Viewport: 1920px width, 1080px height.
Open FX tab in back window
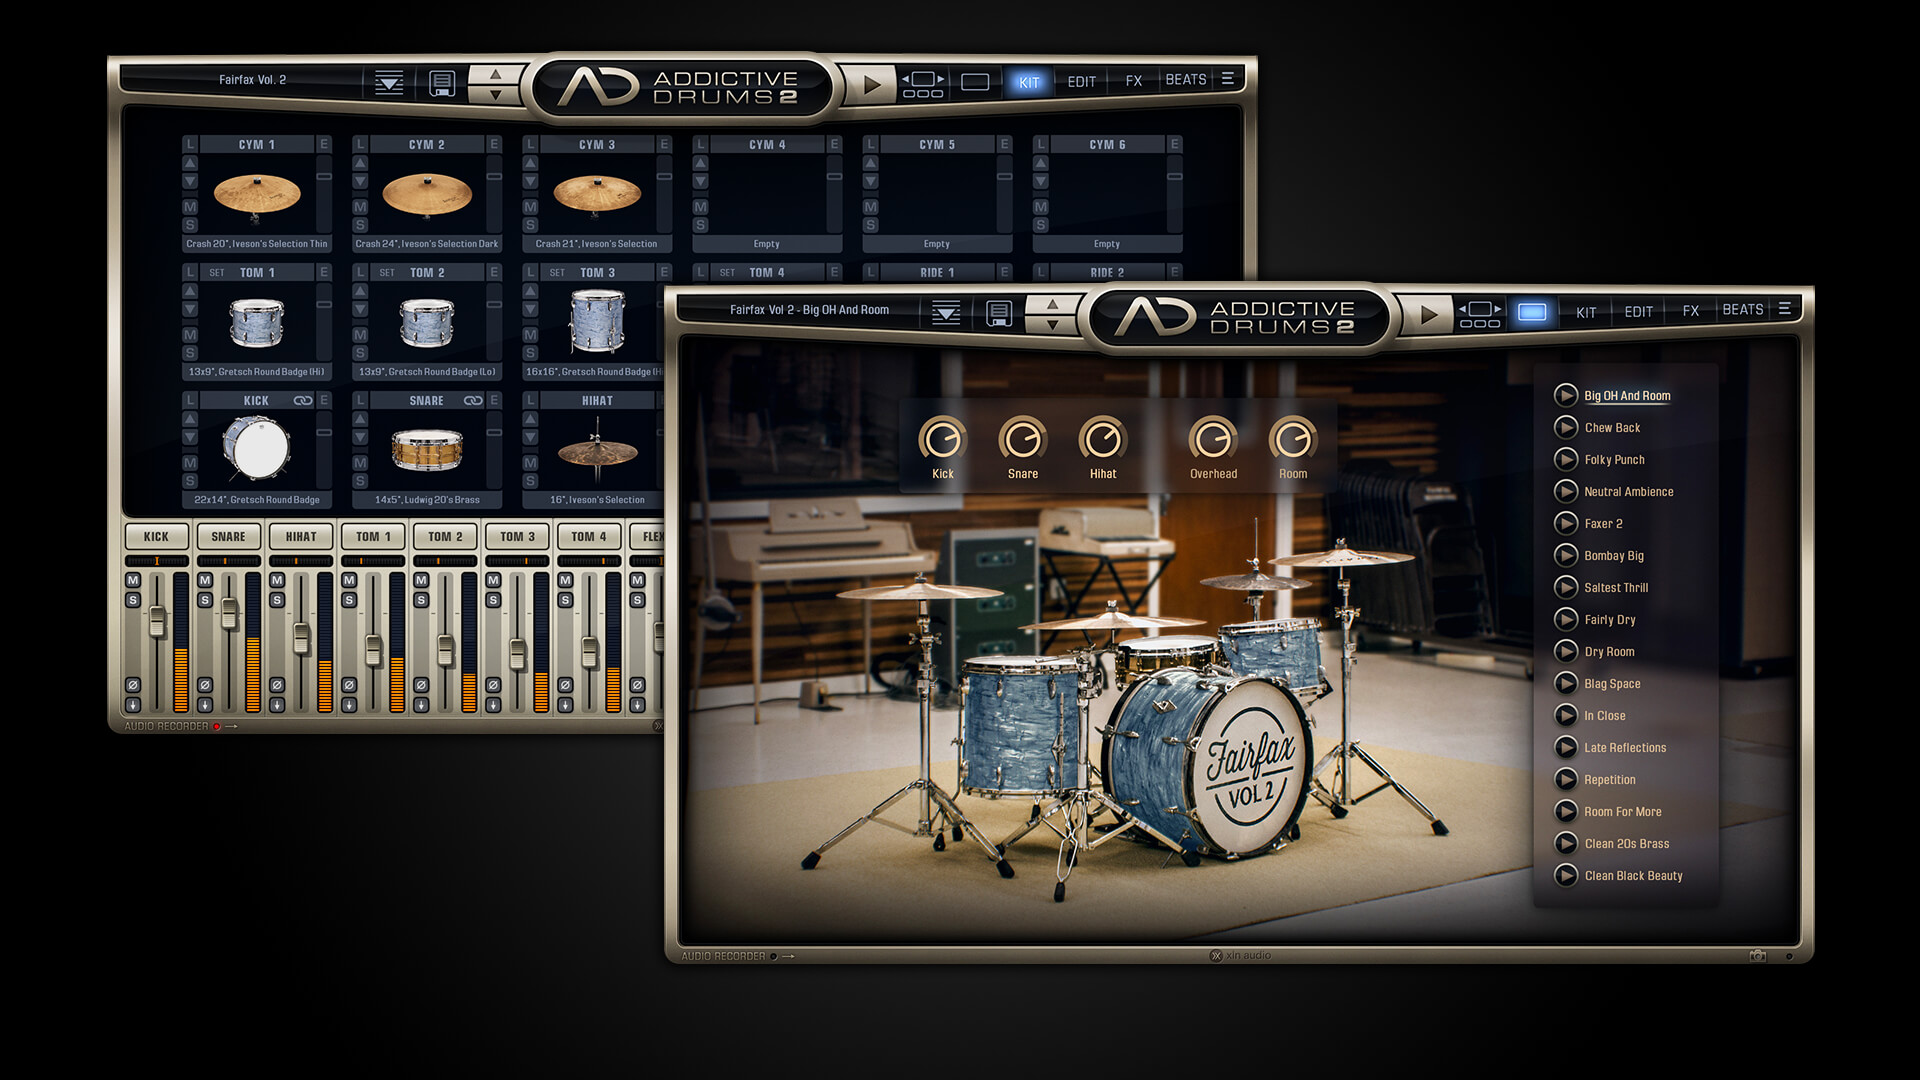click(1133, 81)
